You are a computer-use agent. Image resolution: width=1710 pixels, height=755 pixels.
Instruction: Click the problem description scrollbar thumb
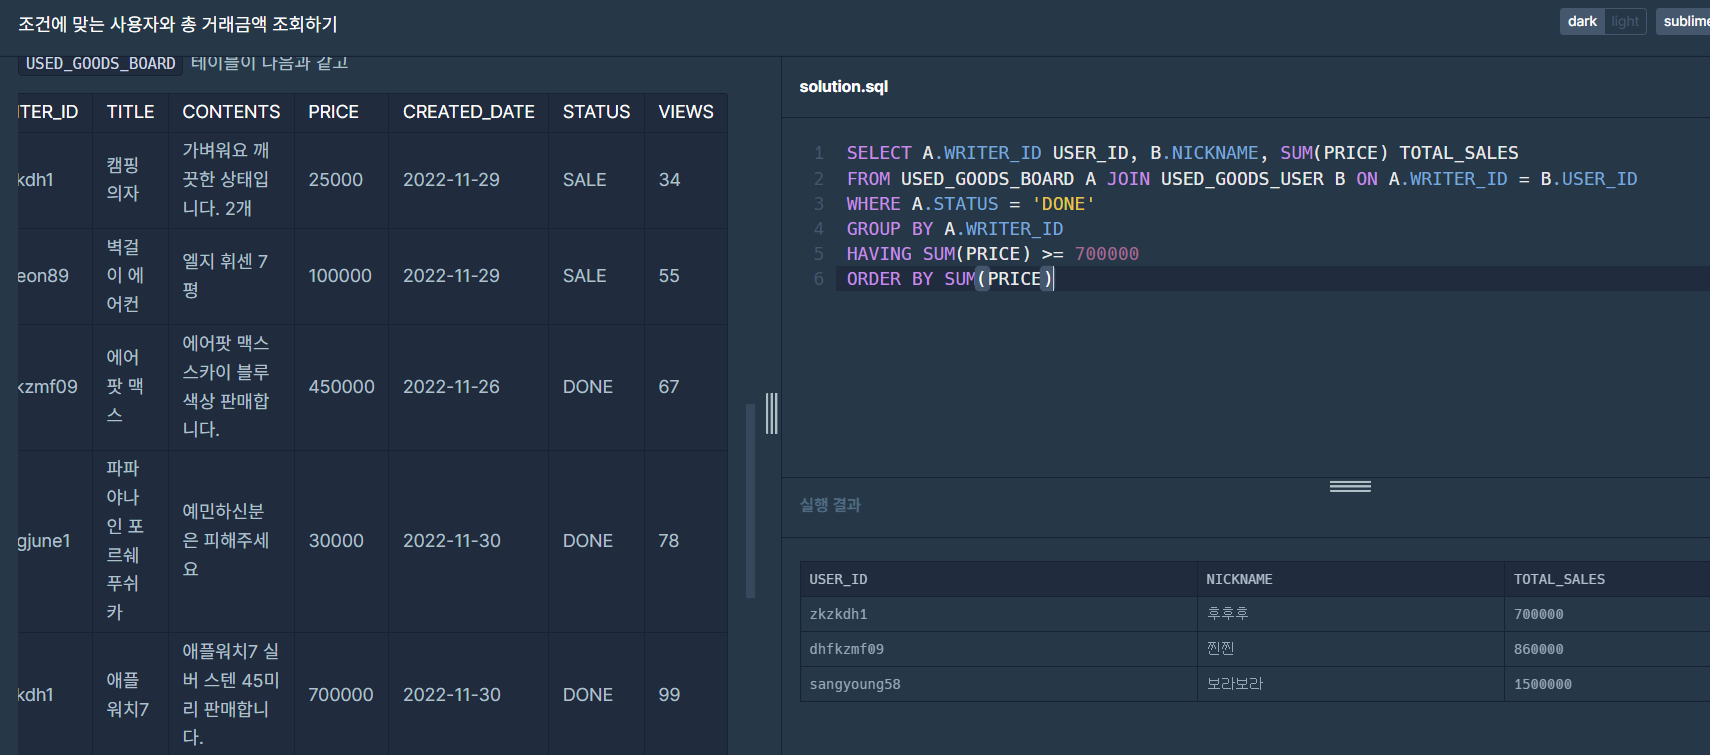(750, 501)
